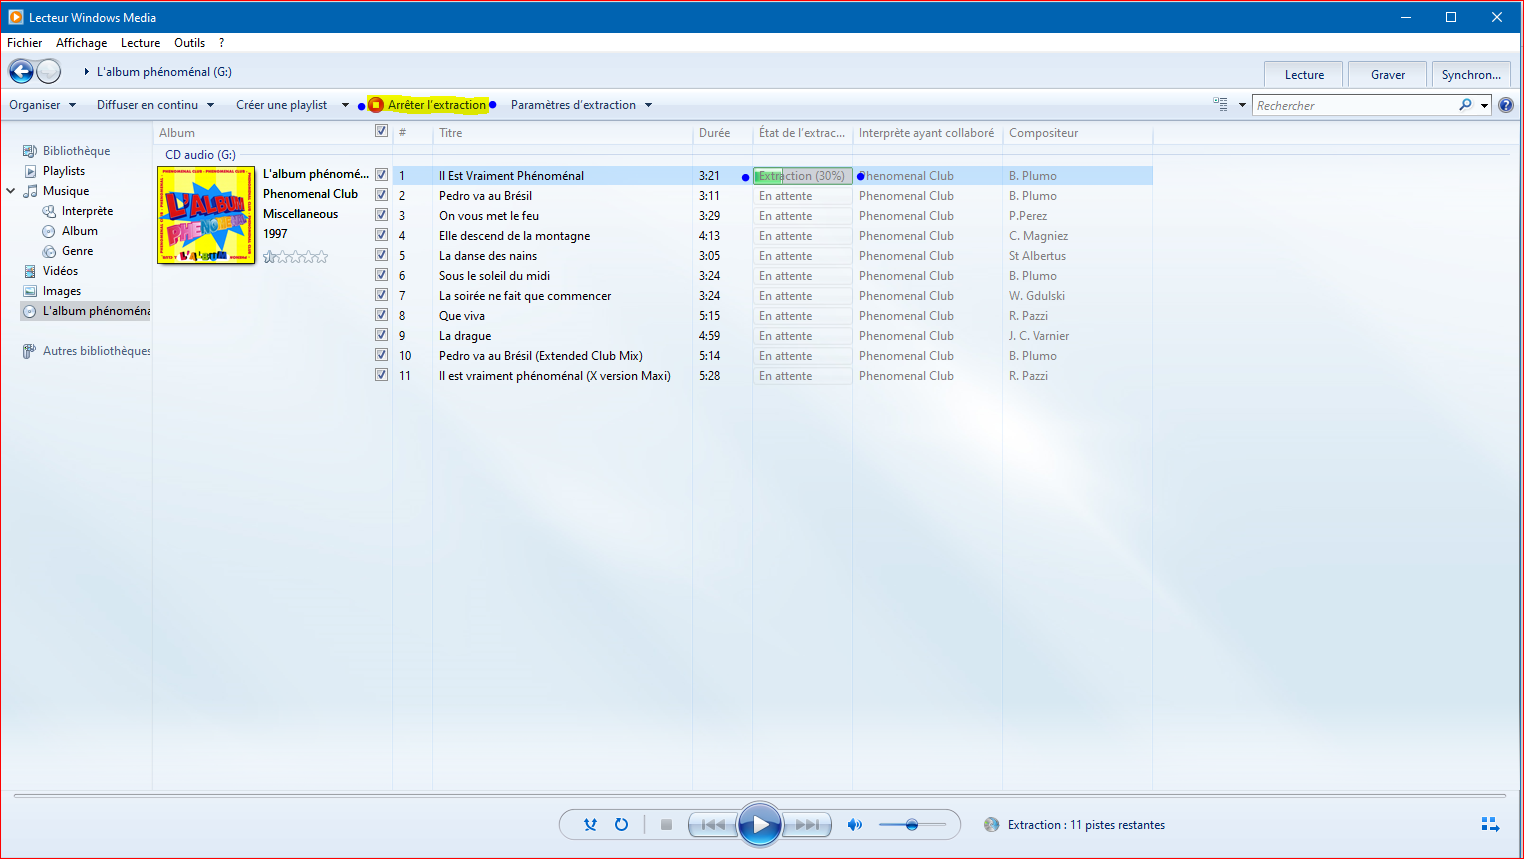Open Images library in sidebar
Screen dimensions: 1524x859
[x=61, y=291]
